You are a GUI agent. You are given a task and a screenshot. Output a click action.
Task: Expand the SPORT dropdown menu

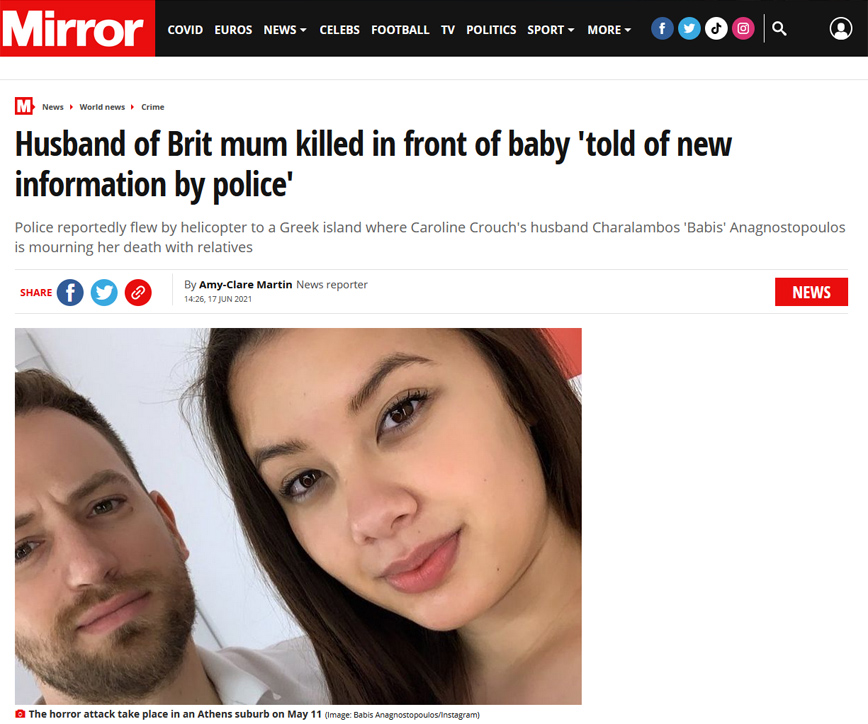pyautogui.click(x=550, y=30)
